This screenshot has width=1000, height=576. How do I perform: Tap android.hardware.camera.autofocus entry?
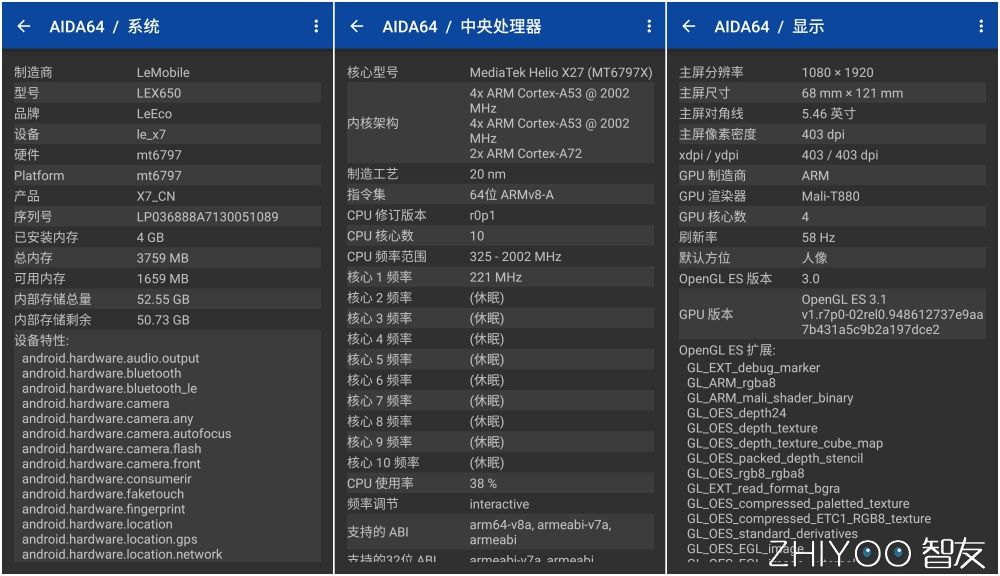126,433
